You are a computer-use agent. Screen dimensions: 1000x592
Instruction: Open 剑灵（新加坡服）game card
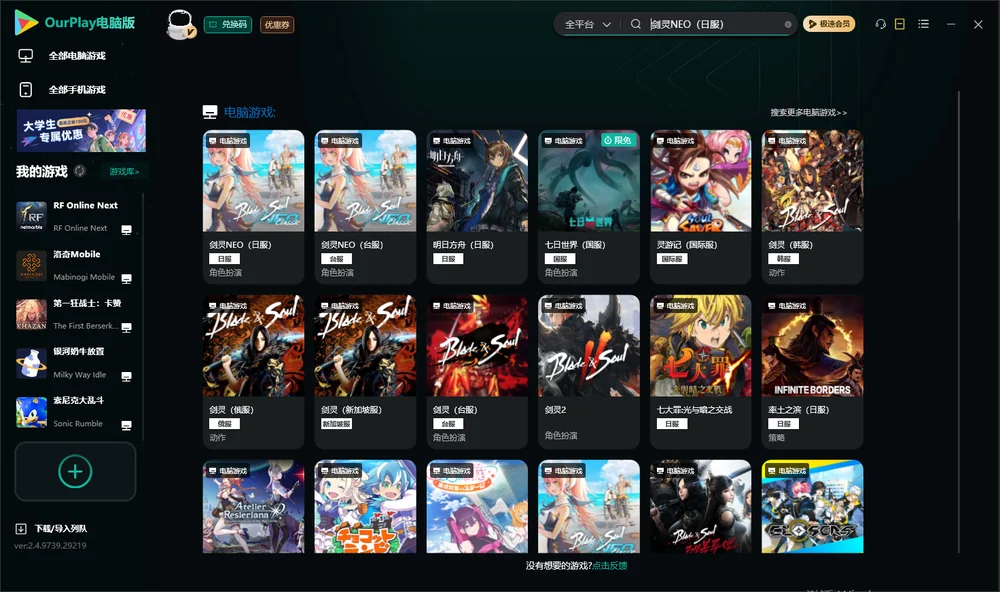pos(365,371)
